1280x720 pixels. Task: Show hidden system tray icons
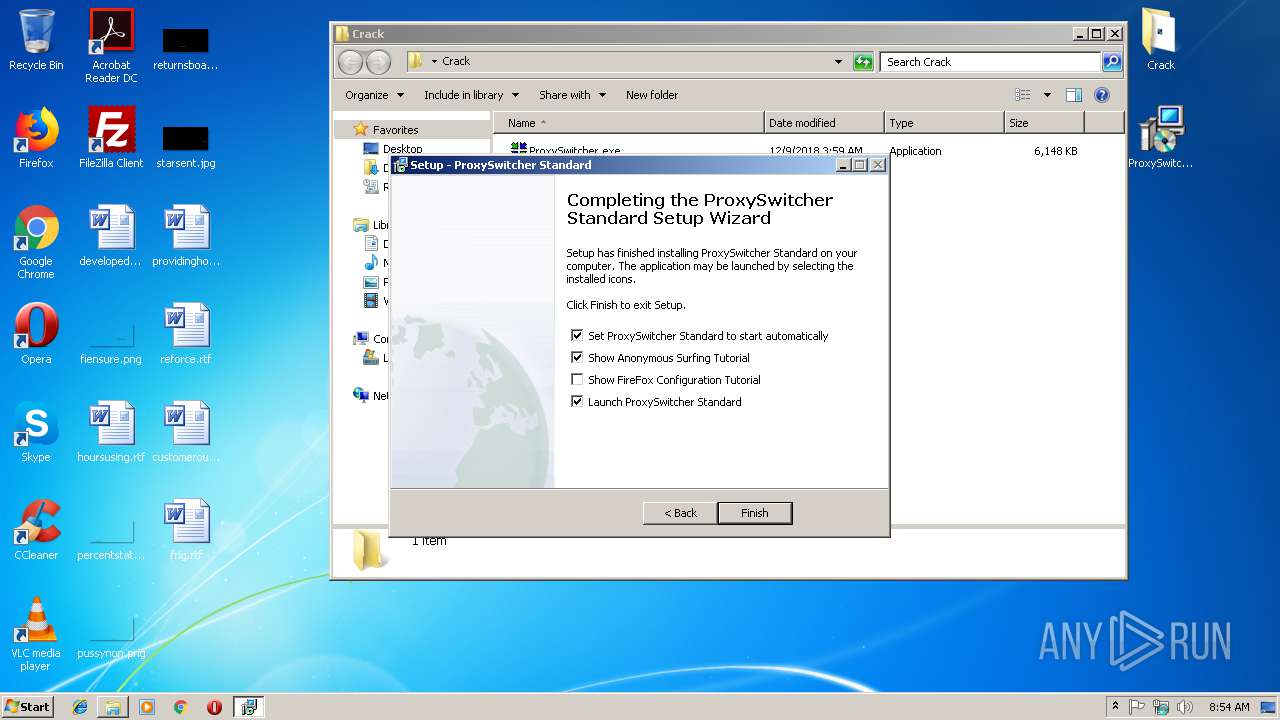1115,707
